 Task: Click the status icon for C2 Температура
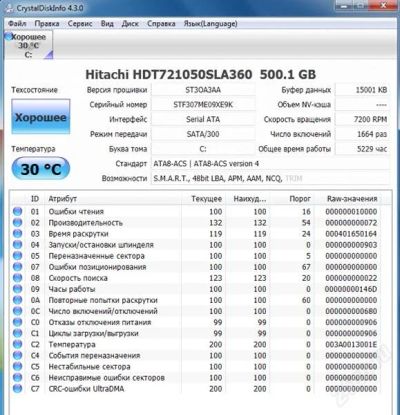point(18,344)
